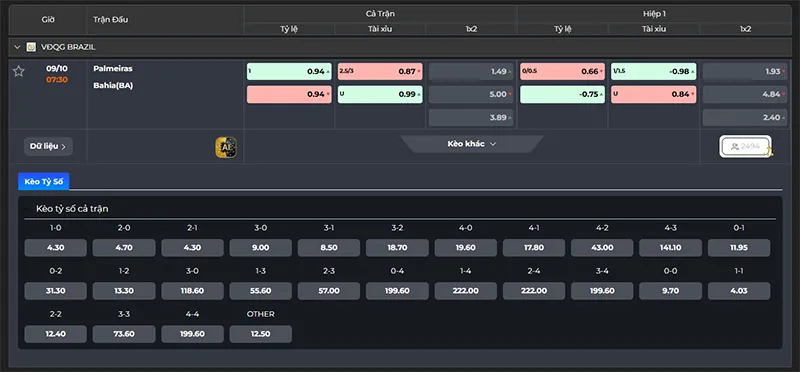Image resolution: width=800 pixels, height=372 pixels.
Task: Choose correct score 3-4 at 199.60
Action: click(x=602, y=291)
